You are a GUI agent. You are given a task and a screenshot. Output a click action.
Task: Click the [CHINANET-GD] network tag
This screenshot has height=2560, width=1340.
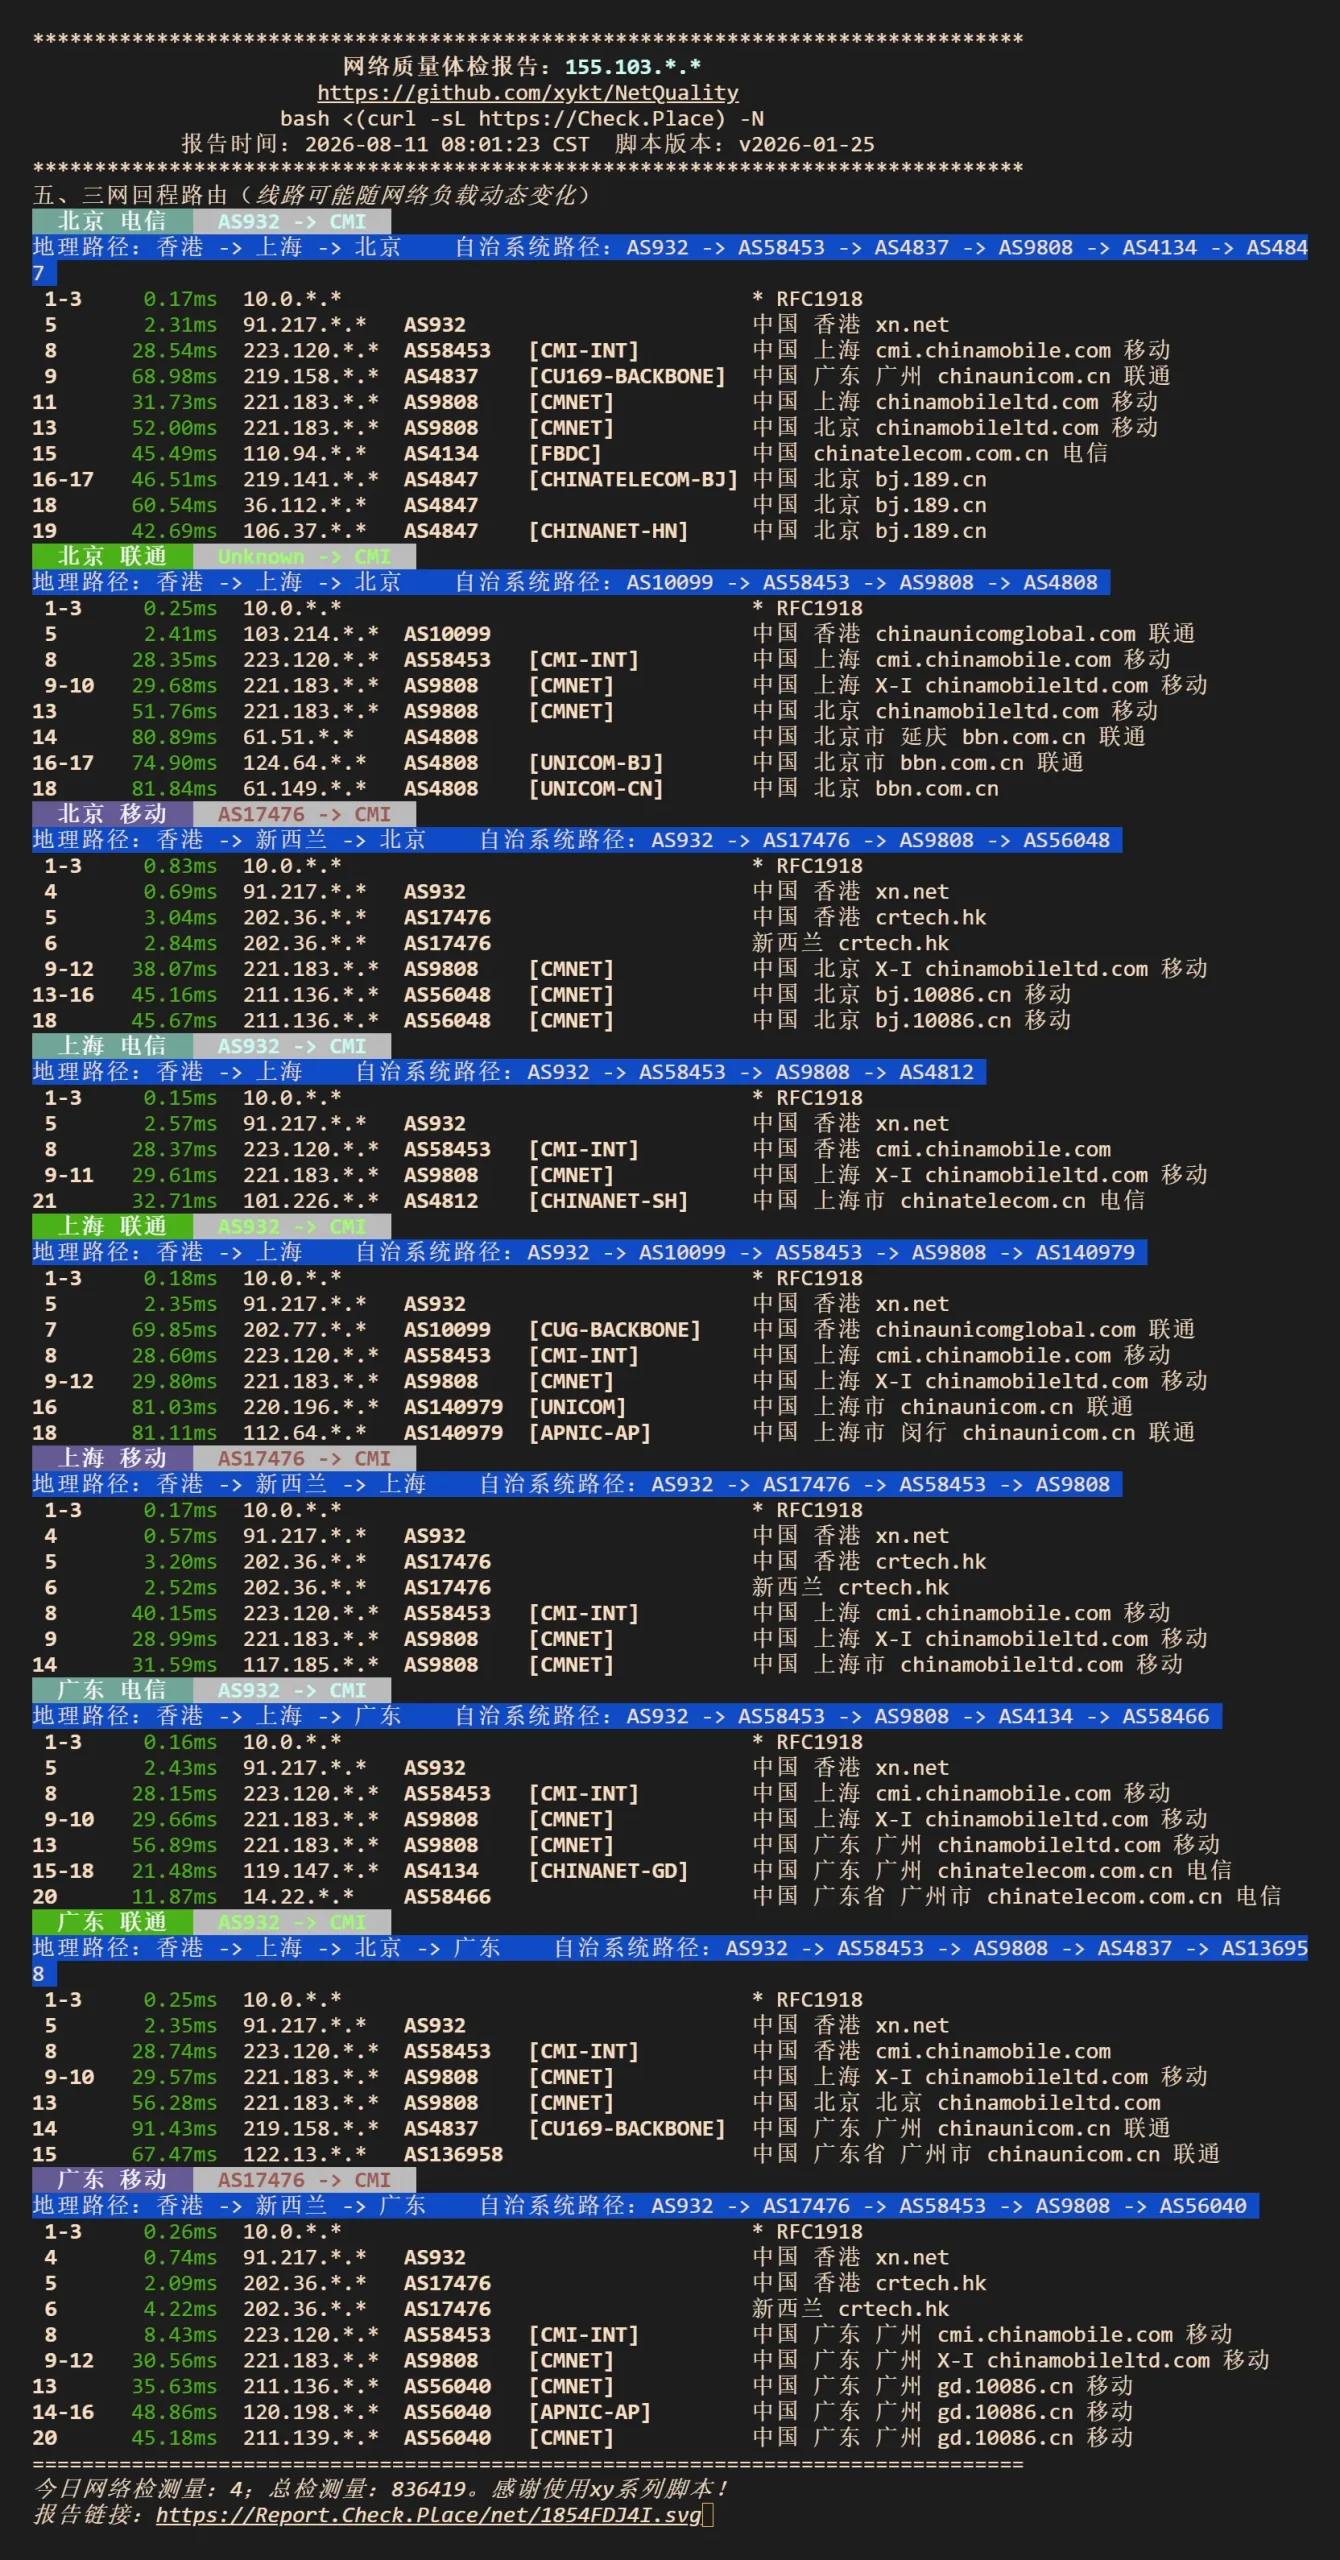click(x=608, y=1871)
